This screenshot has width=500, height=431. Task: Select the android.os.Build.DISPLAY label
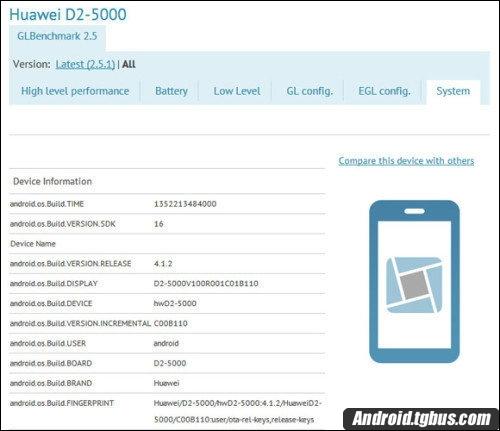54,284
